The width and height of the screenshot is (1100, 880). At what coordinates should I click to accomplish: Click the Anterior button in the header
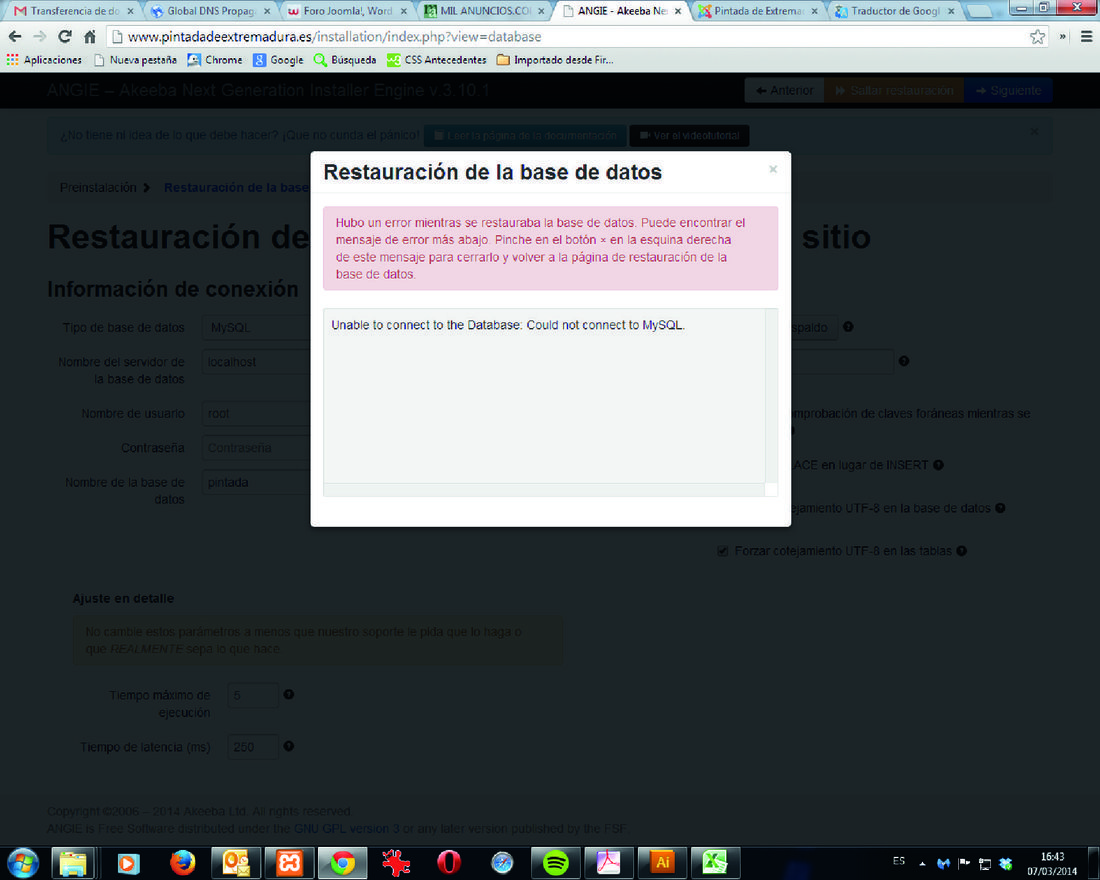pos(784,91)
